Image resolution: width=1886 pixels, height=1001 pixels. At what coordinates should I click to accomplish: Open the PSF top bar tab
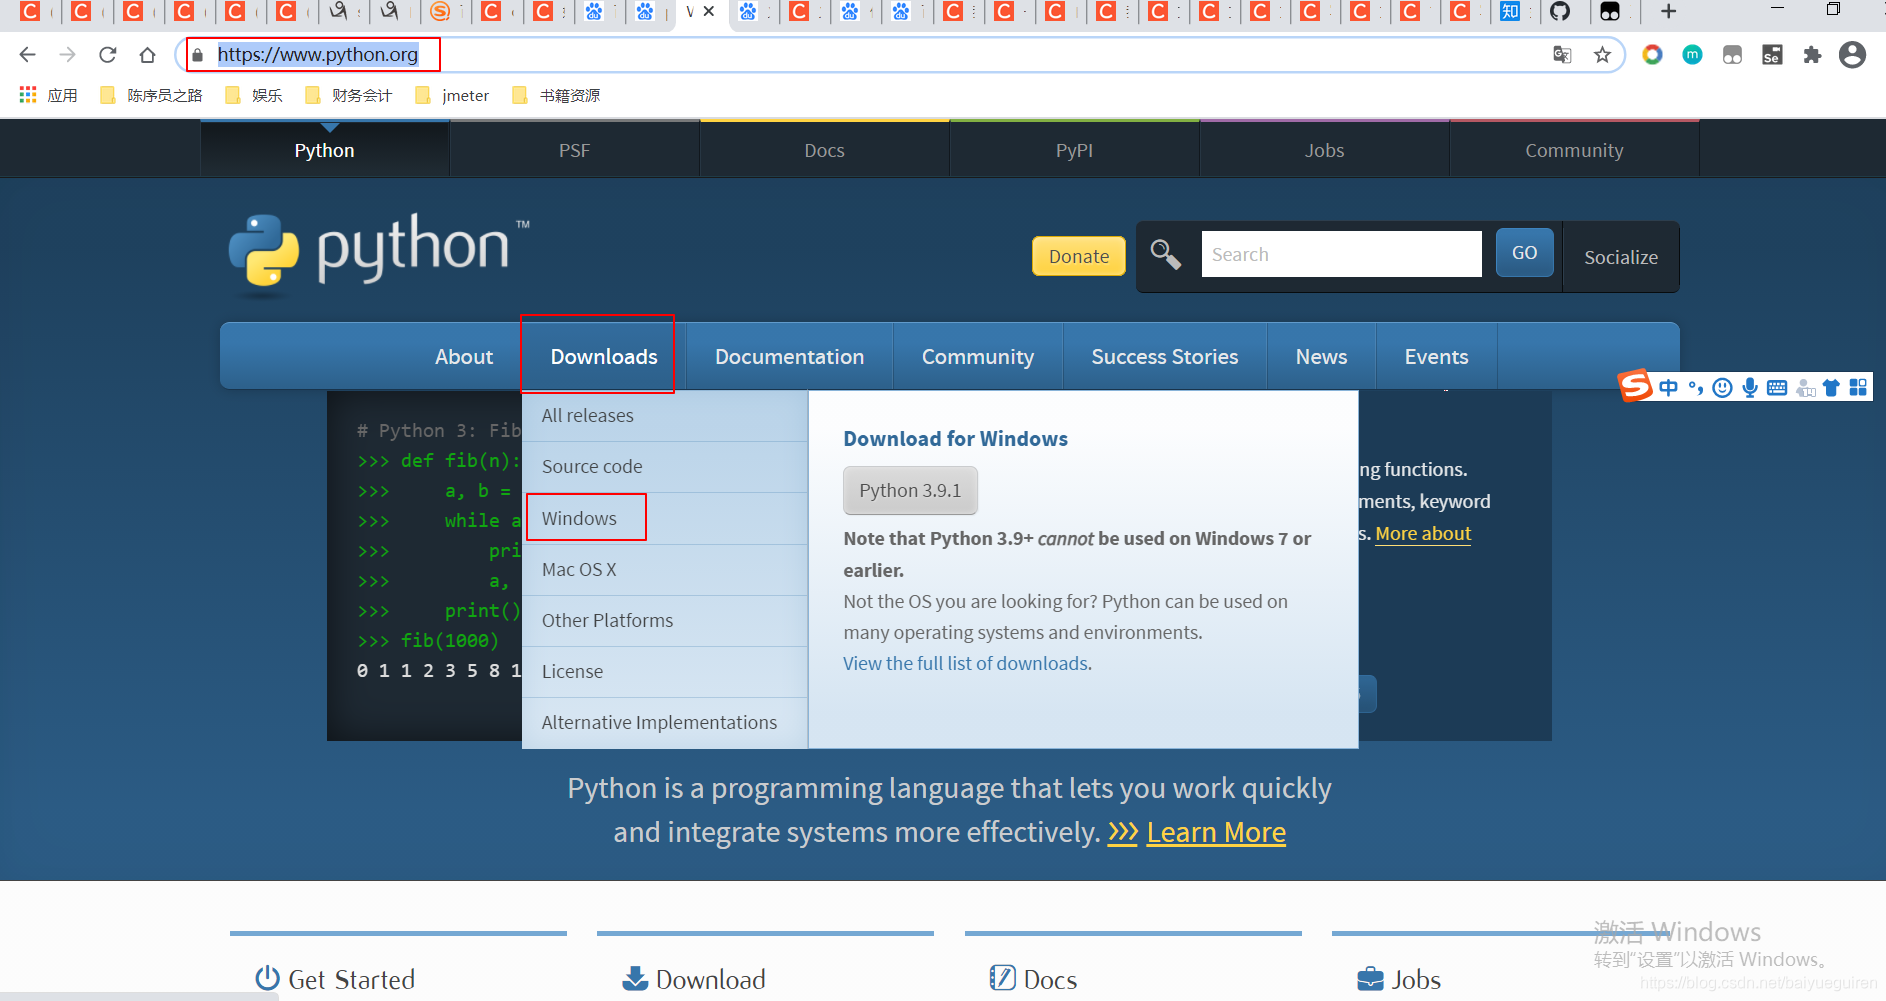click(575, 150)
